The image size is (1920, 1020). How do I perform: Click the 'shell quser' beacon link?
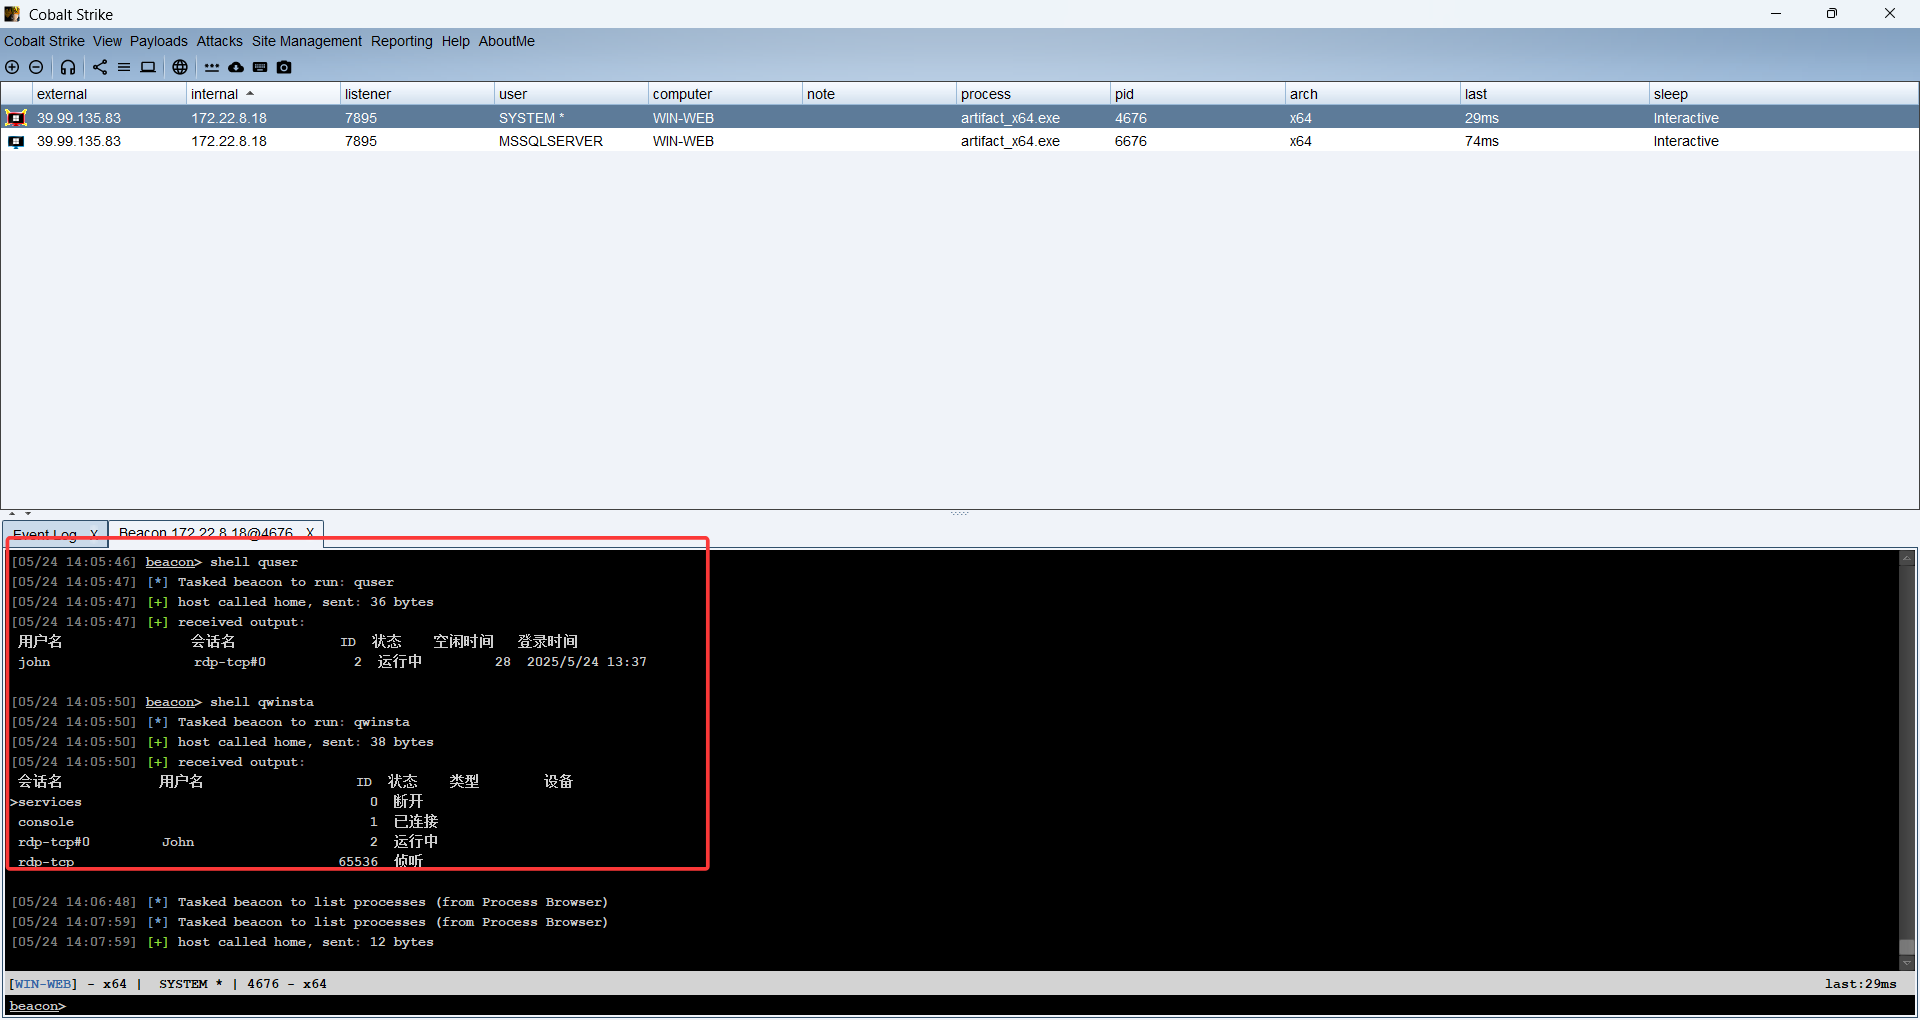coord(172,562)
